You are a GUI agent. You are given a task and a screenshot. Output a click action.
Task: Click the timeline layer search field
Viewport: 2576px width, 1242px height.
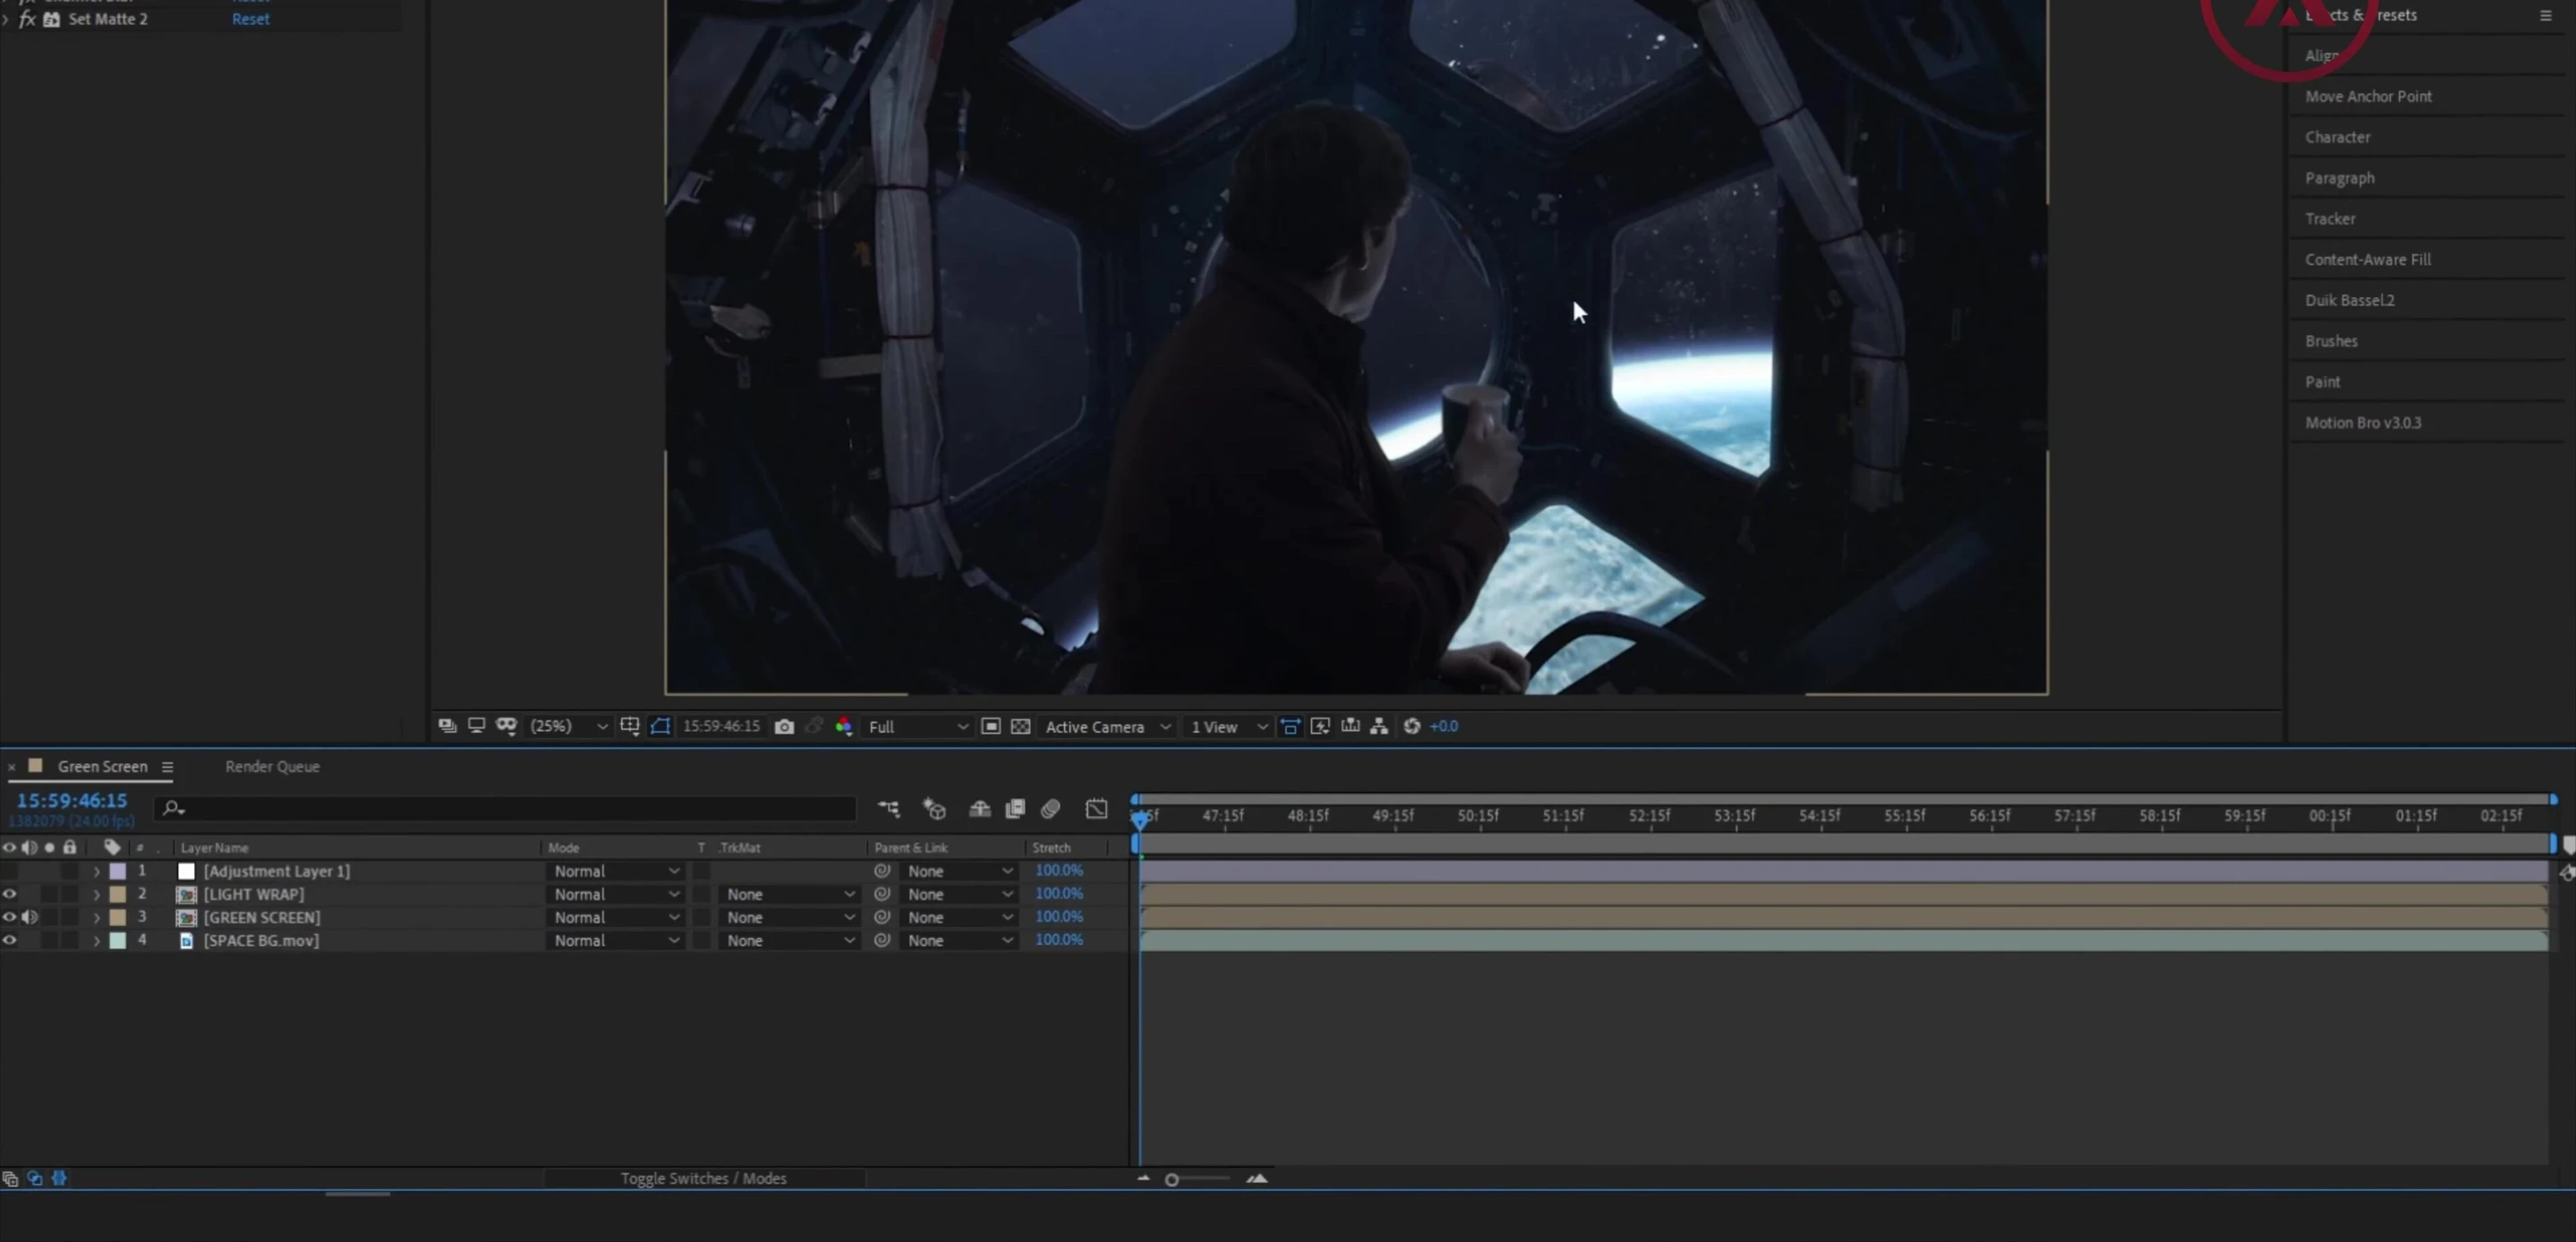(x=505, y=808)
